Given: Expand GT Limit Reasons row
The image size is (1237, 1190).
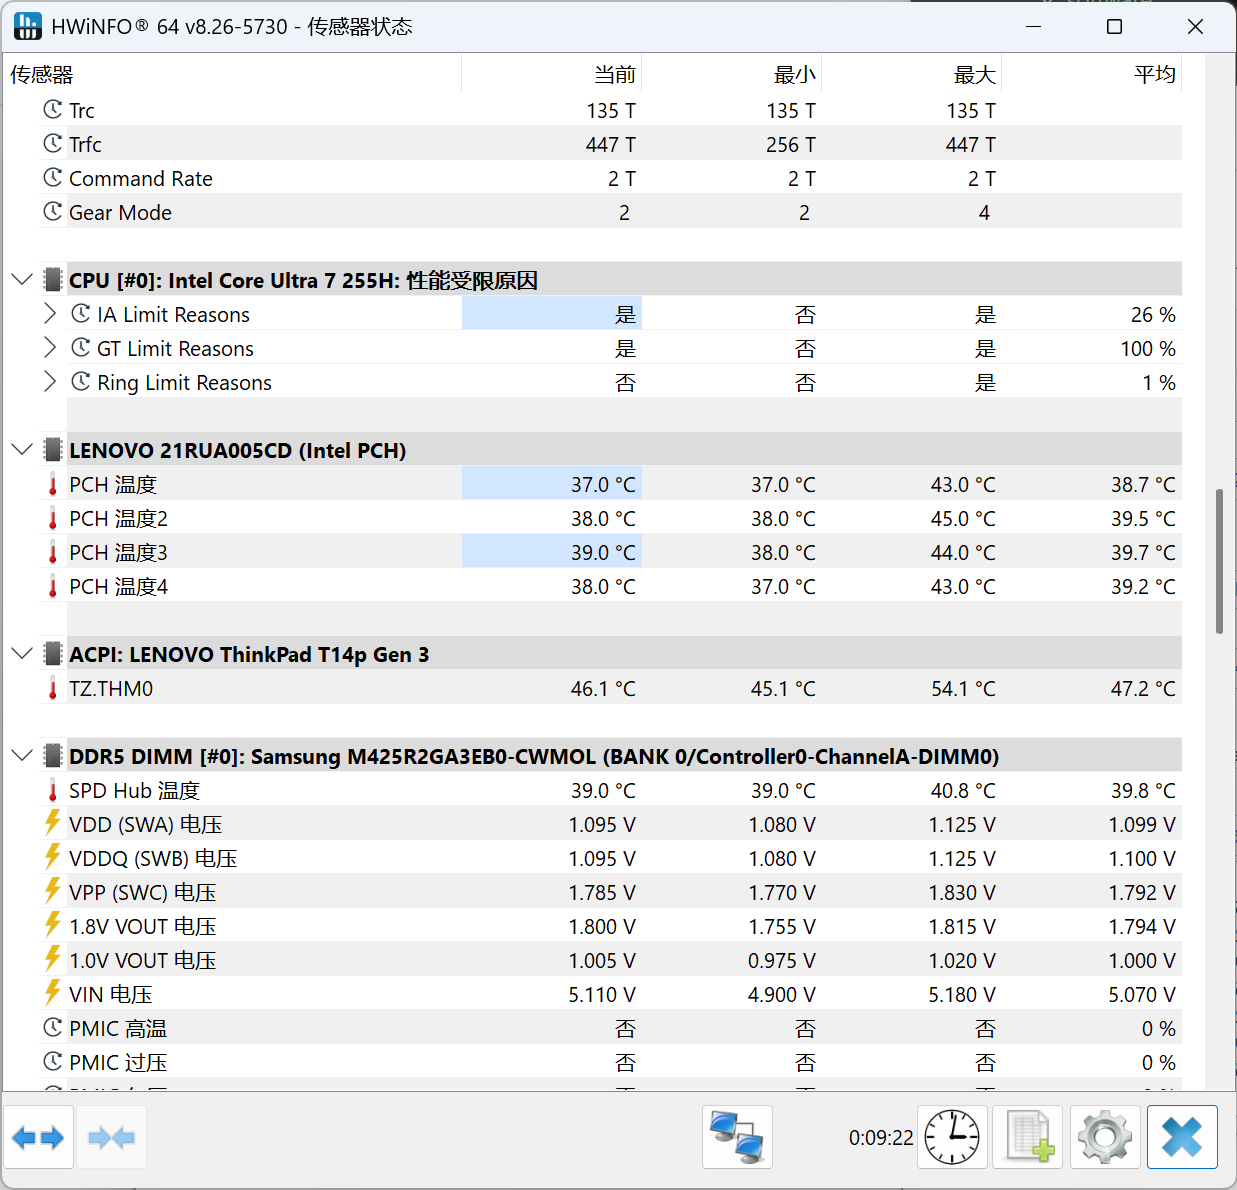Looking at the screenshot, I should pyautogui.click(x=50, y=347).
